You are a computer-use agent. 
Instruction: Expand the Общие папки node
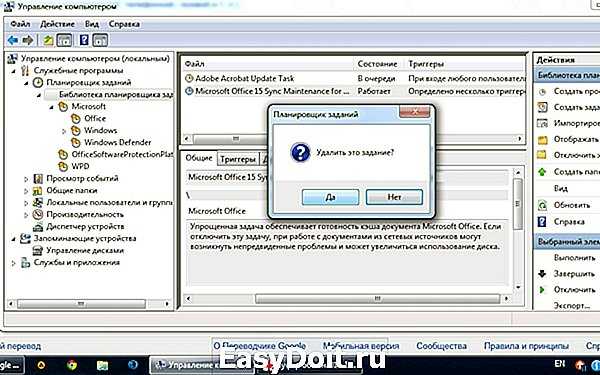26,191
